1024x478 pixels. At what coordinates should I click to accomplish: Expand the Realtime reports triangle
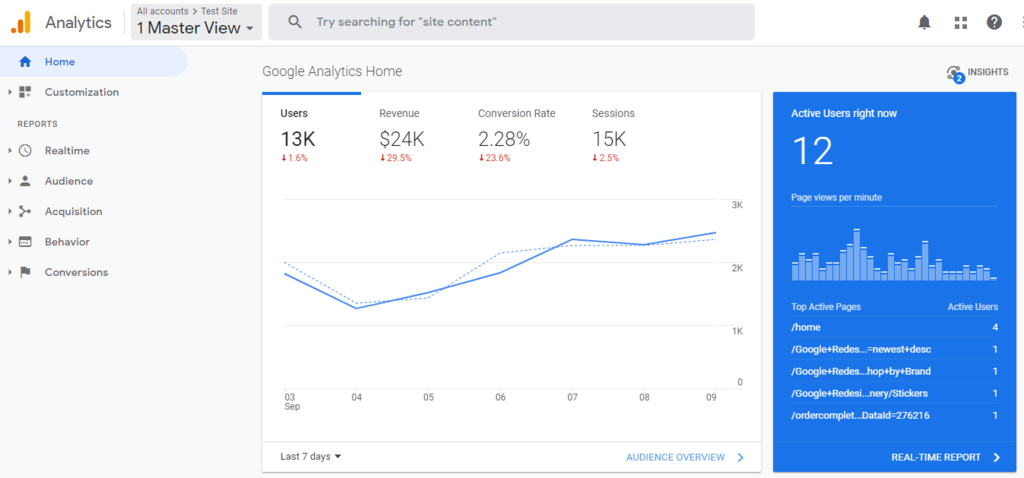coord(10,151)
